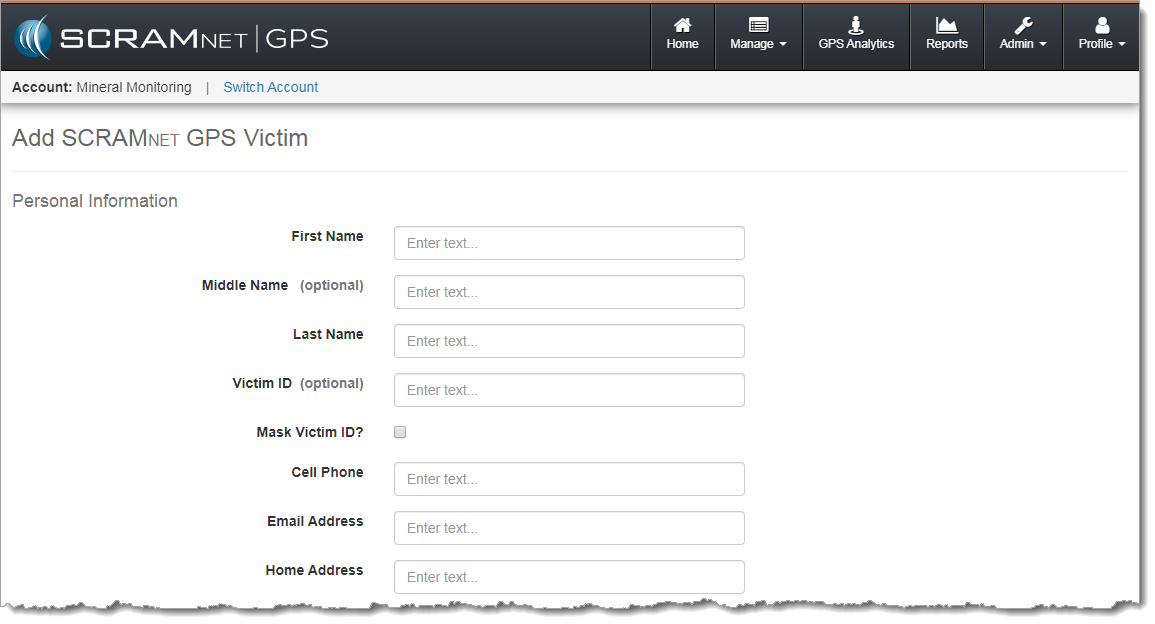Expand the Profile dropdown arrow
This screenshot has width=1155, height=624.
click(x=1122, y=45)
